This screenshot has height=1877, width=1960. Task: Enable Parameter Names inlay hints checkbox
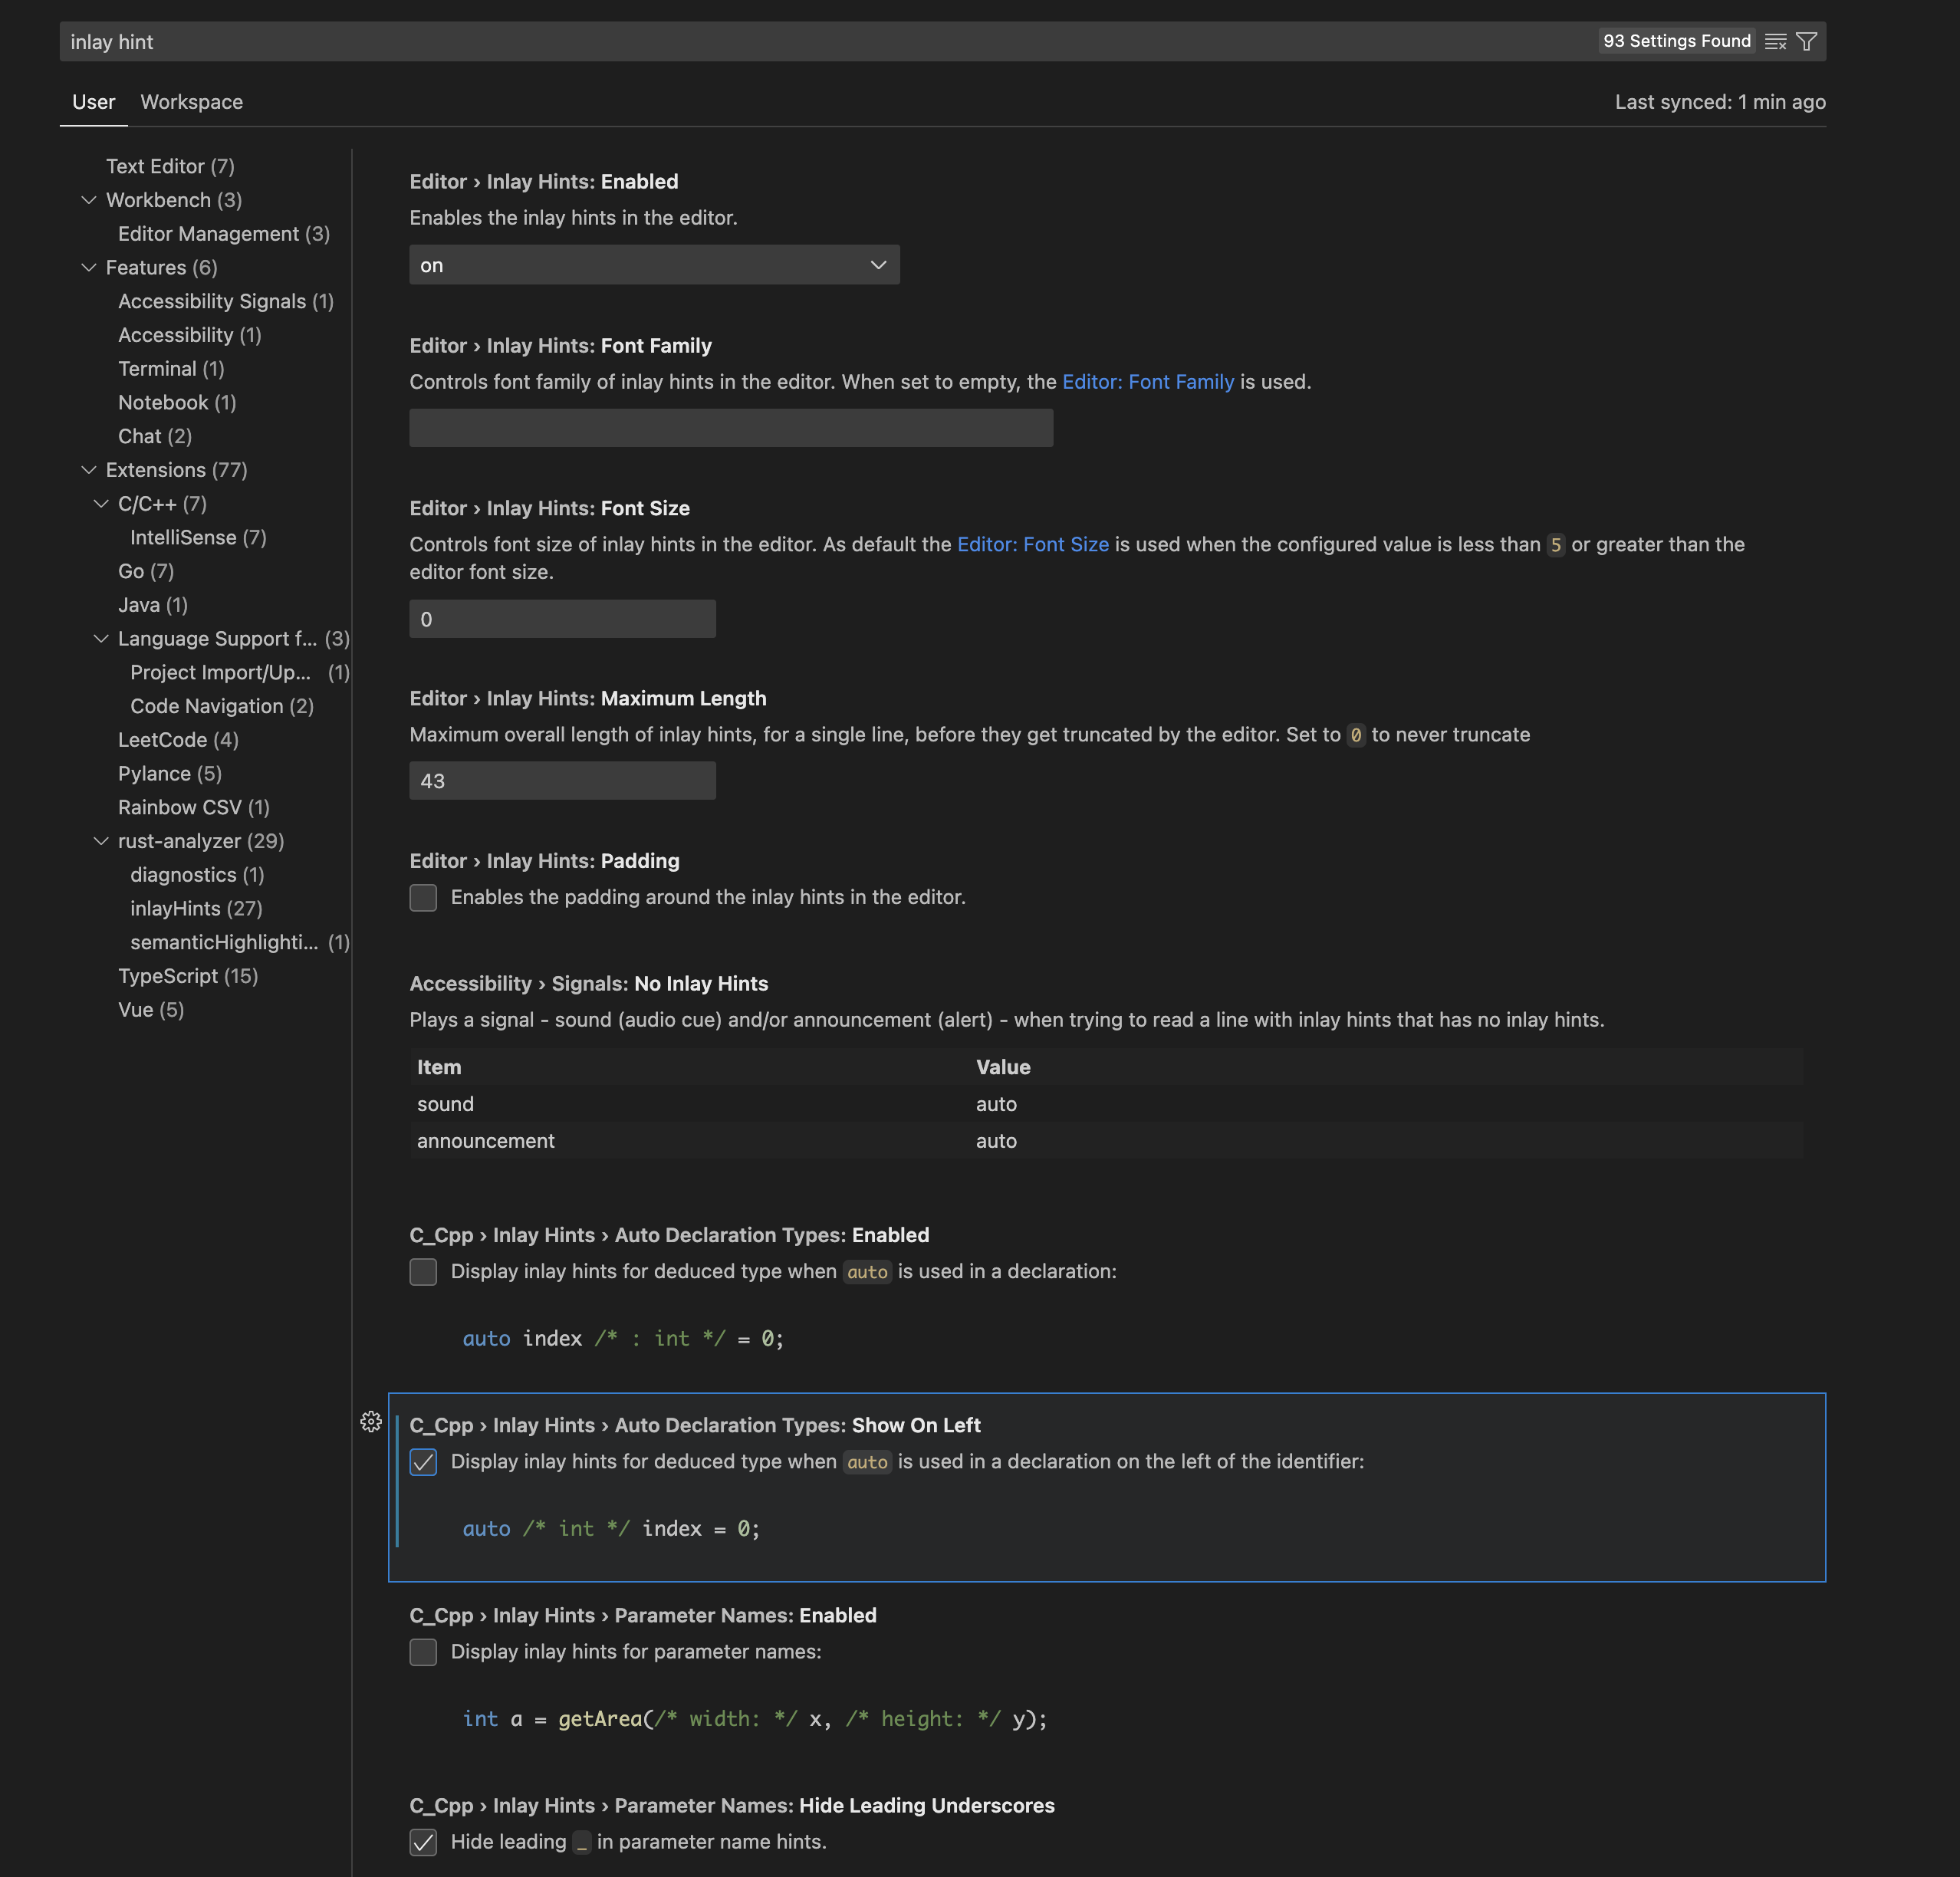423,1651
